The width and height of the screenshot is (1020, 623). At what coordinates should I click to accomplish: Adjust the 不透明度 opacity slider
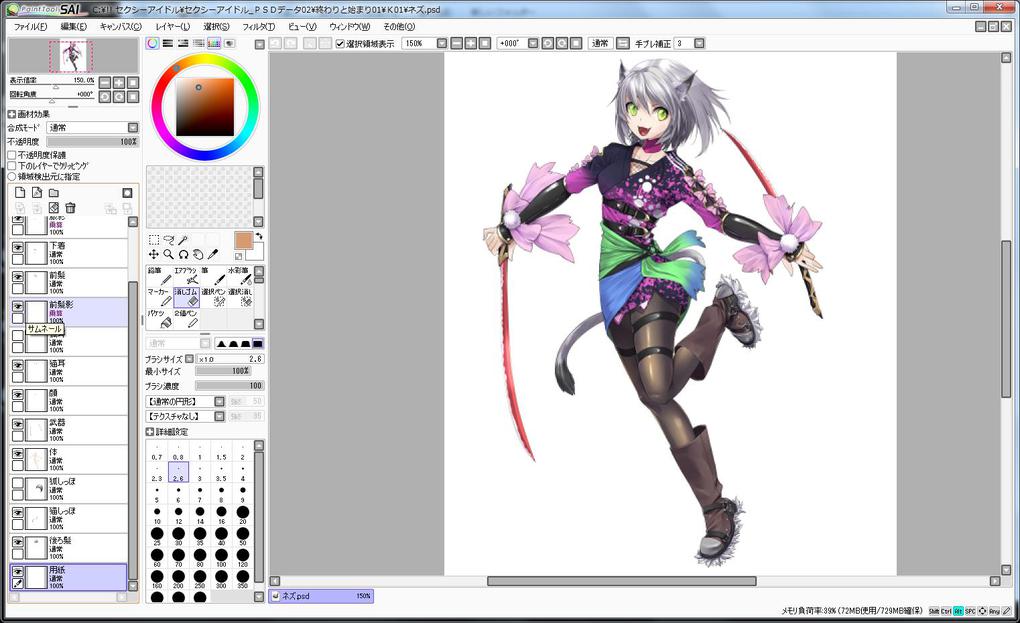coord(92,142)
